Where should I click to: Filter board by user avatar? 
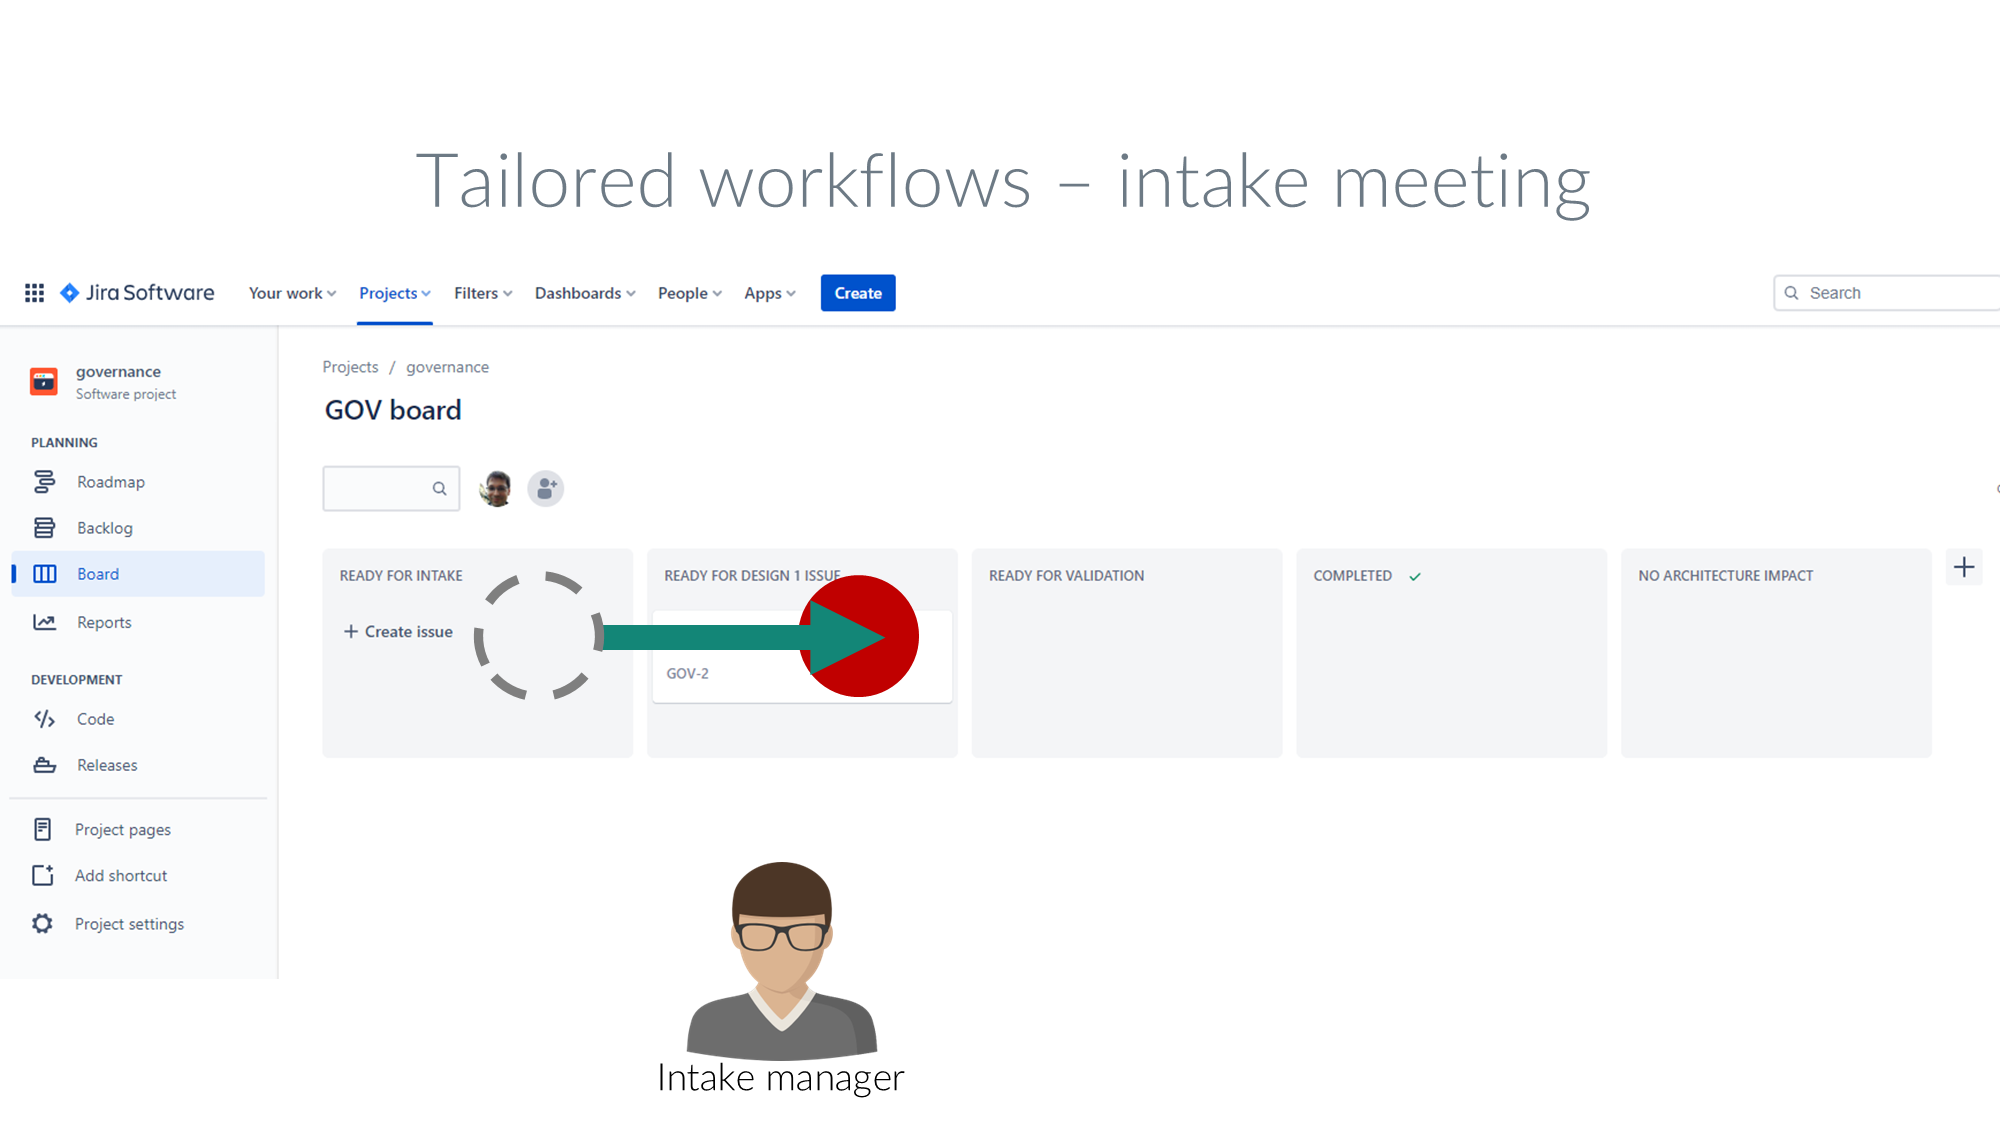(x=496, y=489)
